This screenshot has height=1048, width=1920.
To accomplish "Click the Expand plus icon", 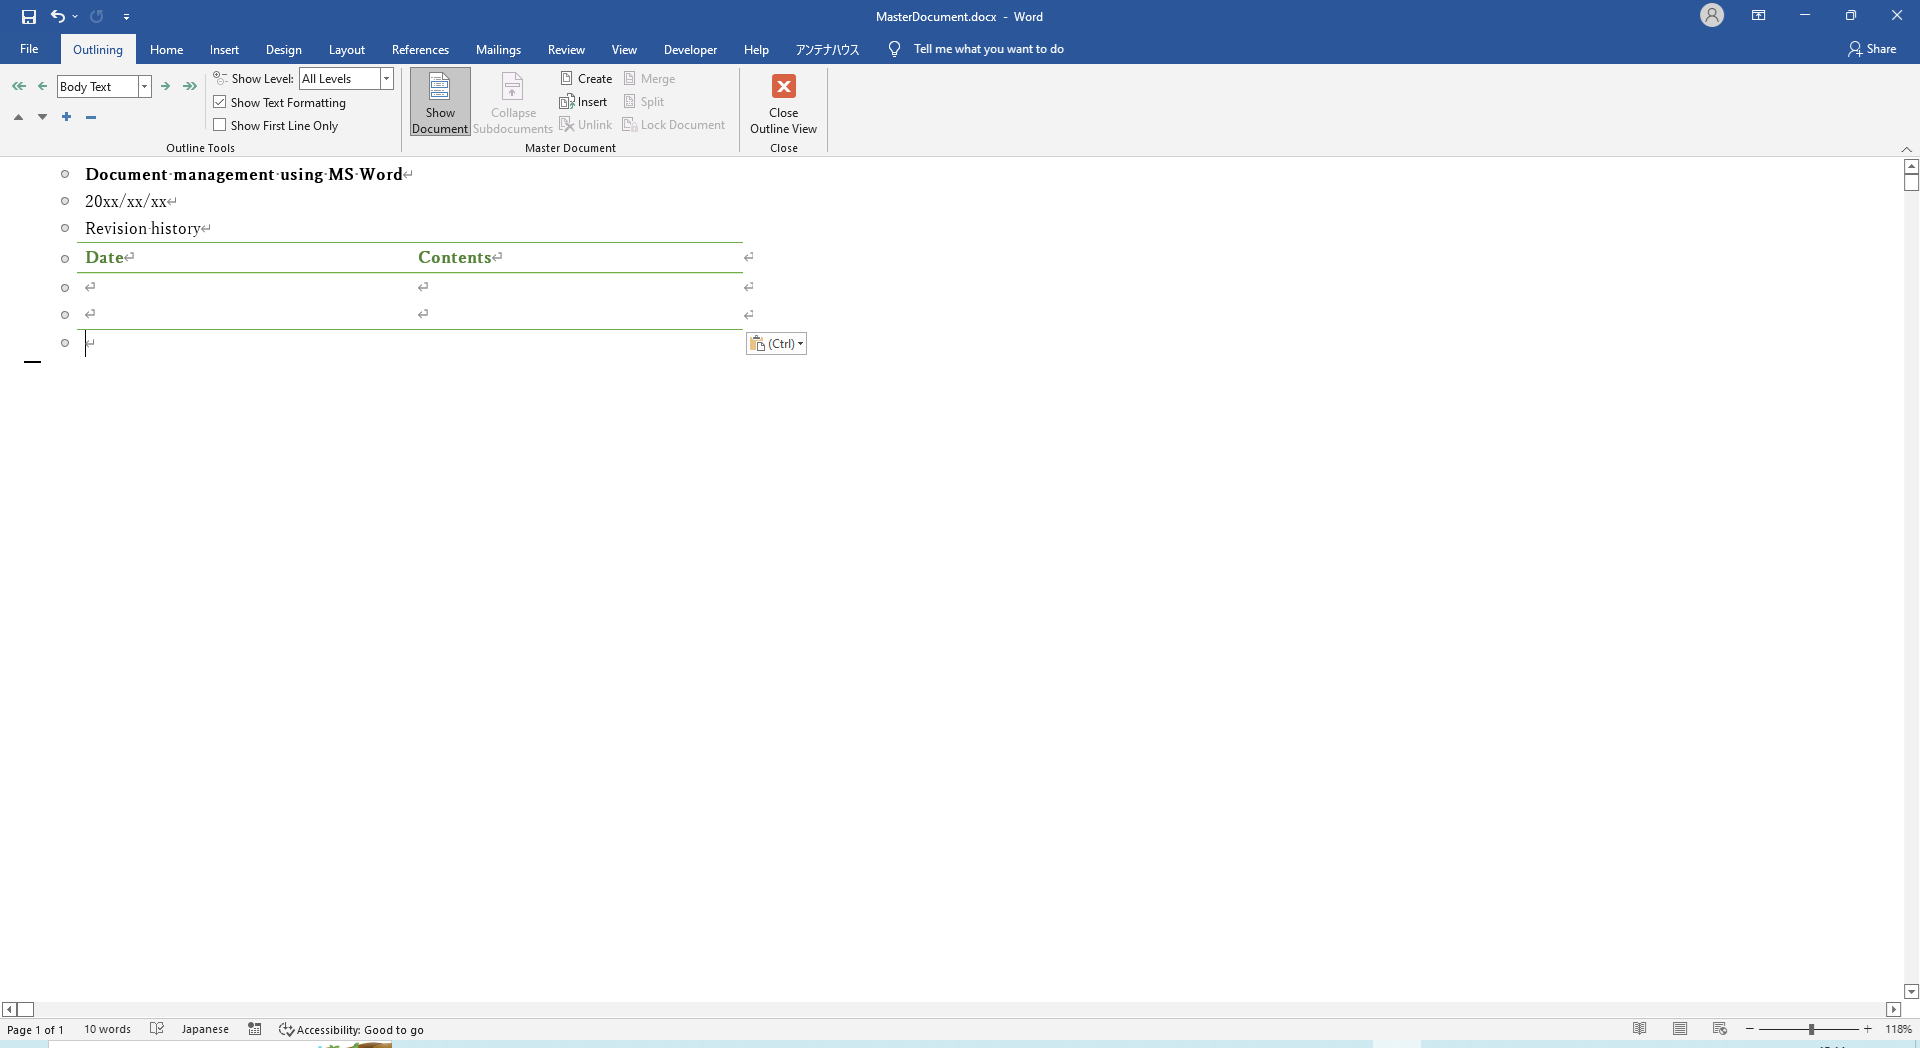I will coord(66,117).
